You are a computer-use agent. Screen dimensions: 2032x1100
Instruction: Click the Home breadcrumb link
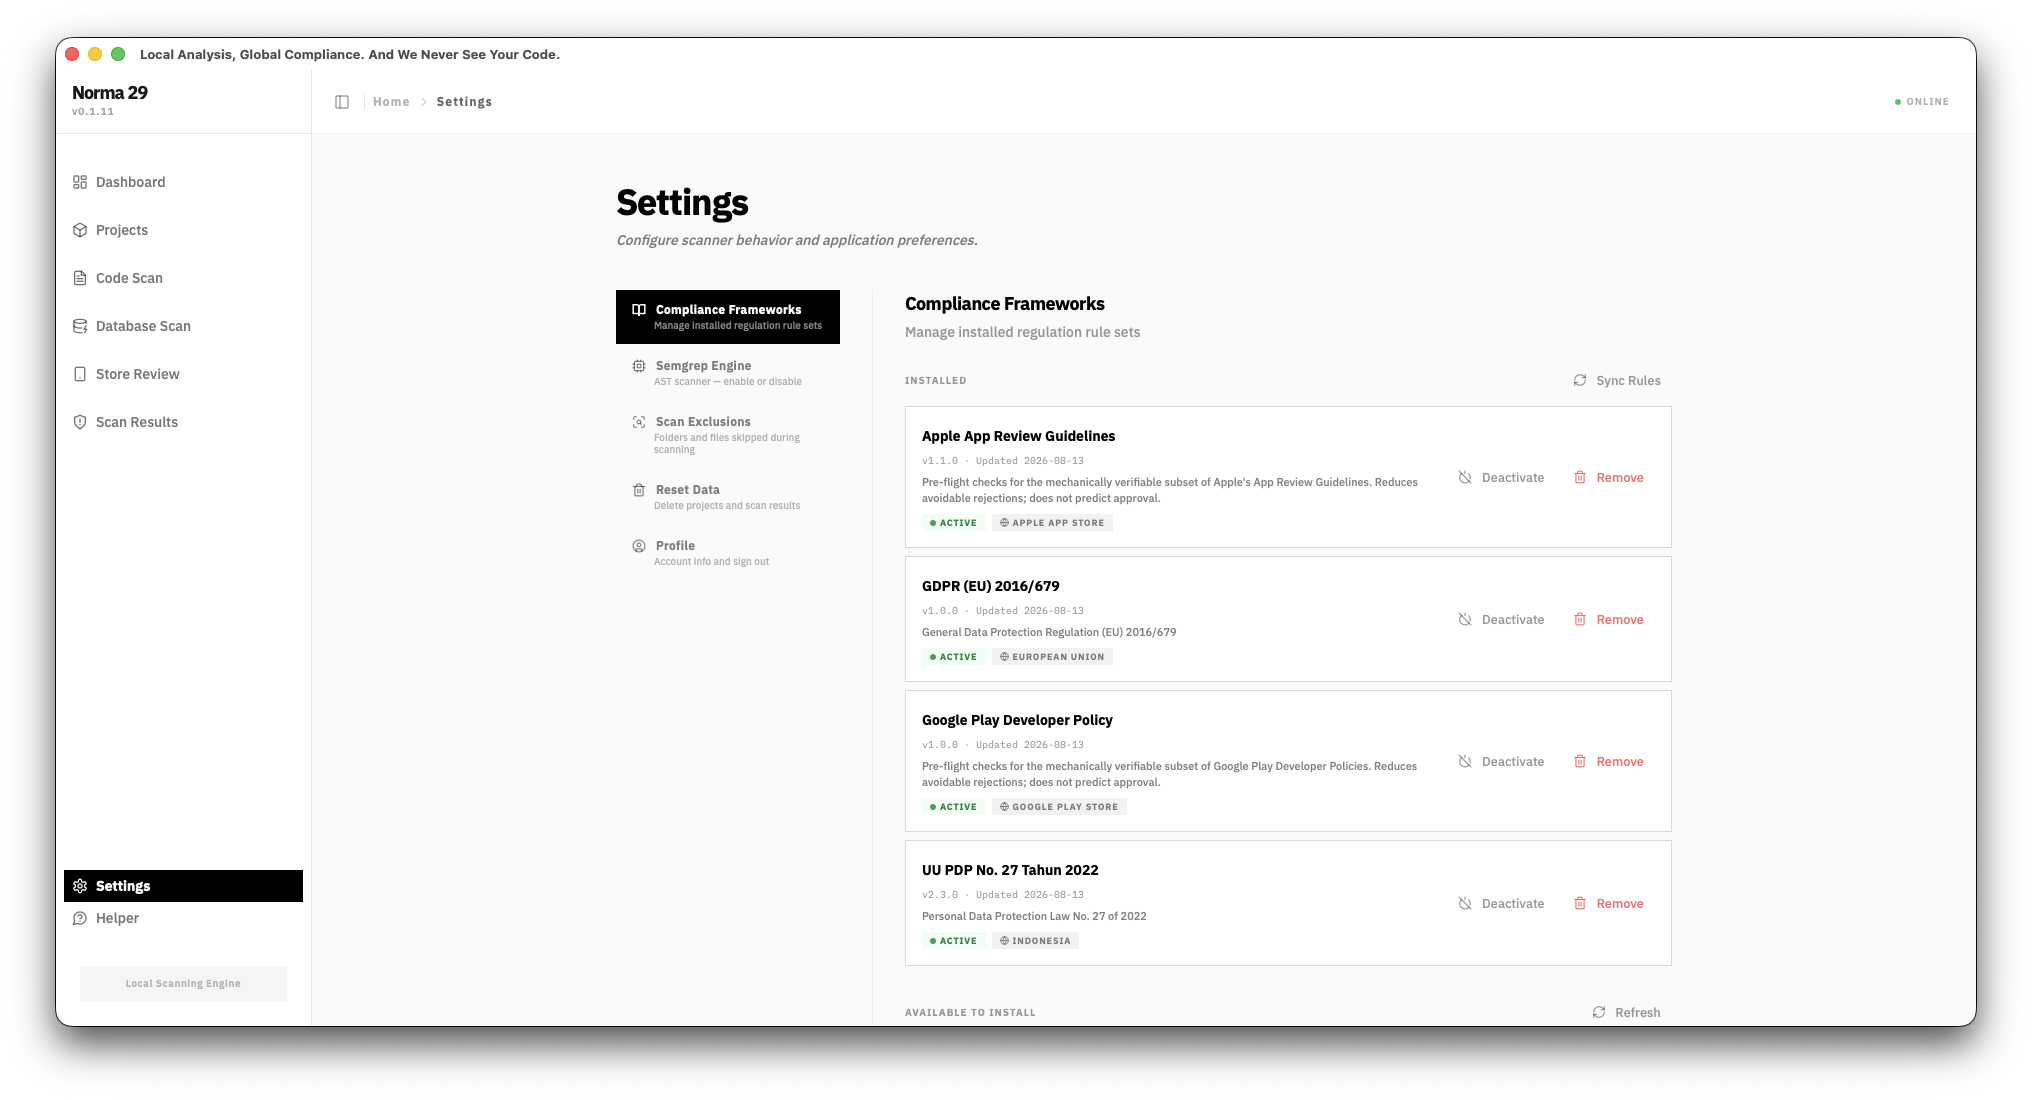(x=391, y=102)
